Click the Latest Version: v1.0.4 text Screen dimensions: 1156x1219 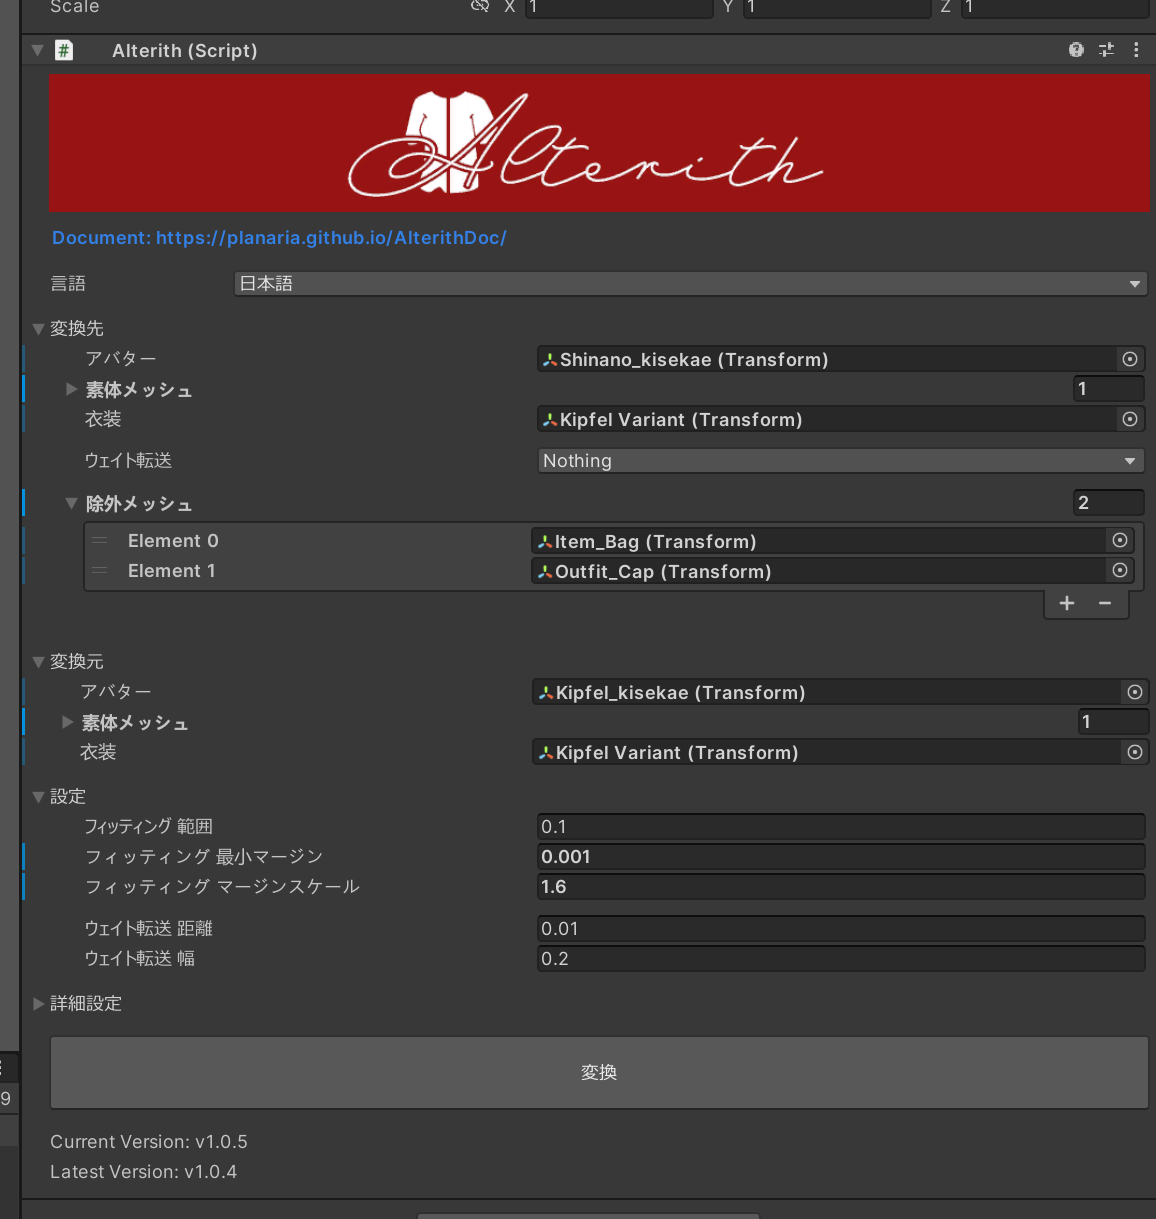144,1172
